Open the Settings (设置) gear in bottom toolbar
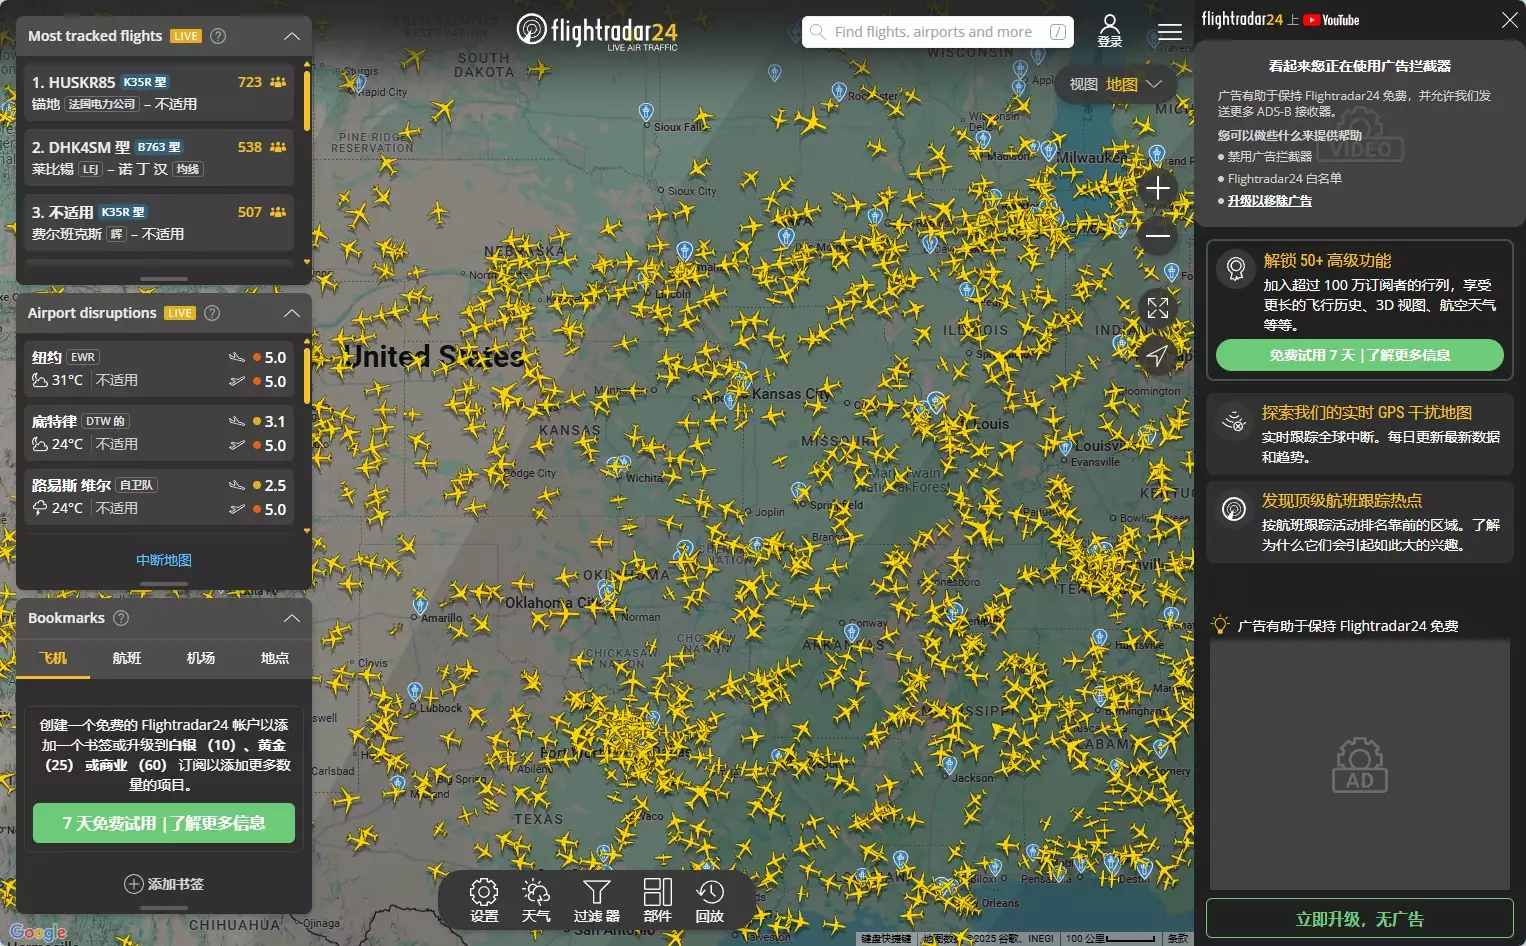 click(484, 900)
